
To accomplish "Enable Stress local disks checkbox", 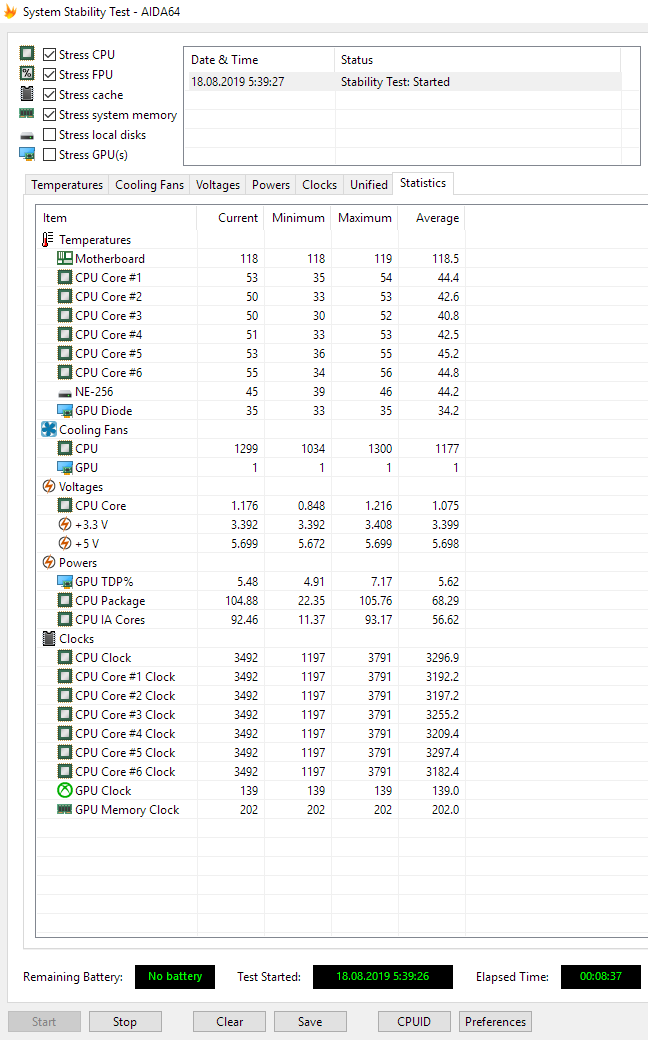I will point(49,135).
